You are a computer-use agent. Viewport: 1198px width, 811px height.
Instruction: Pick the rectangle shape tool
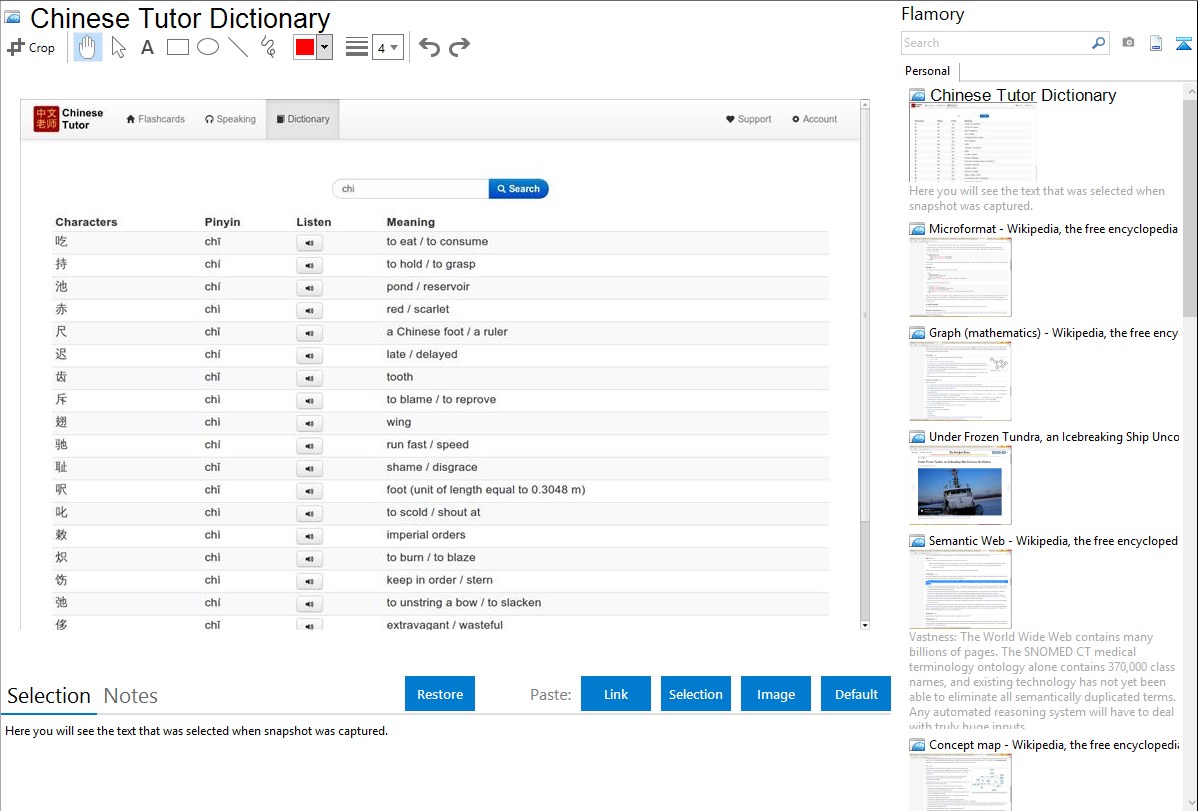coord(177,47)
